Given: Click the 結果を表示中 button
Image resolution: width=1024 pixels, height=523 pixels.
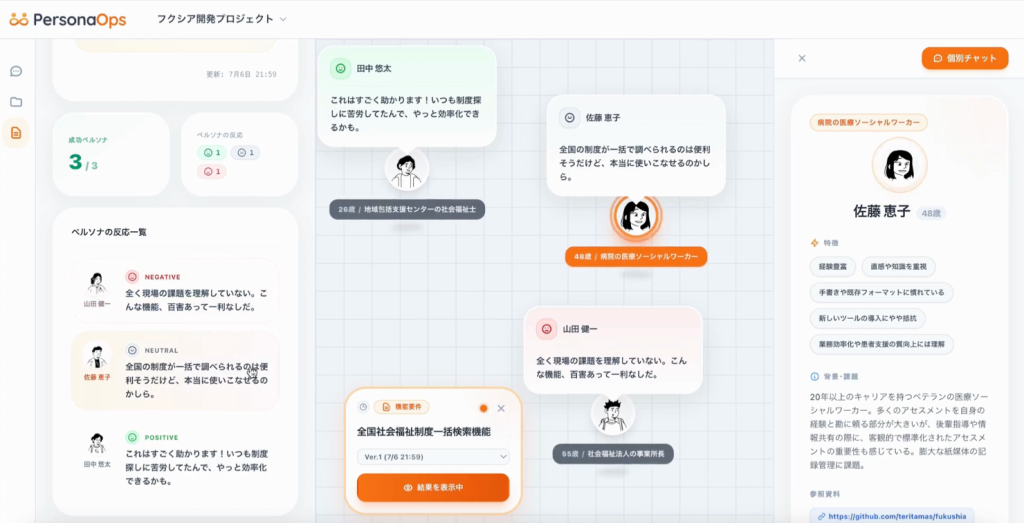Looking at the screenshot, I should 433,487.
